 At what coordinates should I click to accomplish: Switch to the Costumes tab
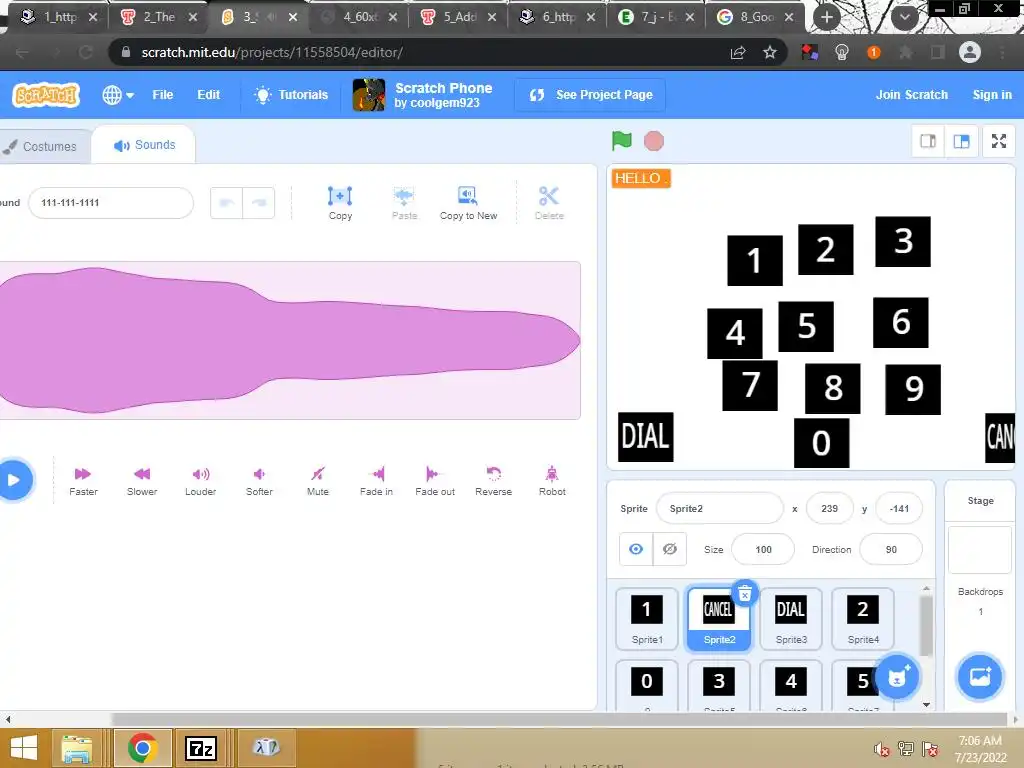pyautogui.click(x=40, y=146)
